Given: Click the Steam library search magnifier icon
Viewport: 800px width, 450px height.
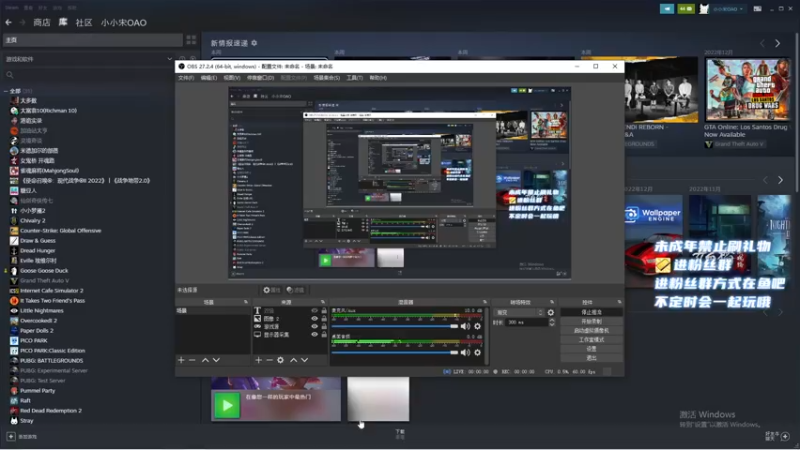Looking at the screenshot, I should tap(10, 75).
